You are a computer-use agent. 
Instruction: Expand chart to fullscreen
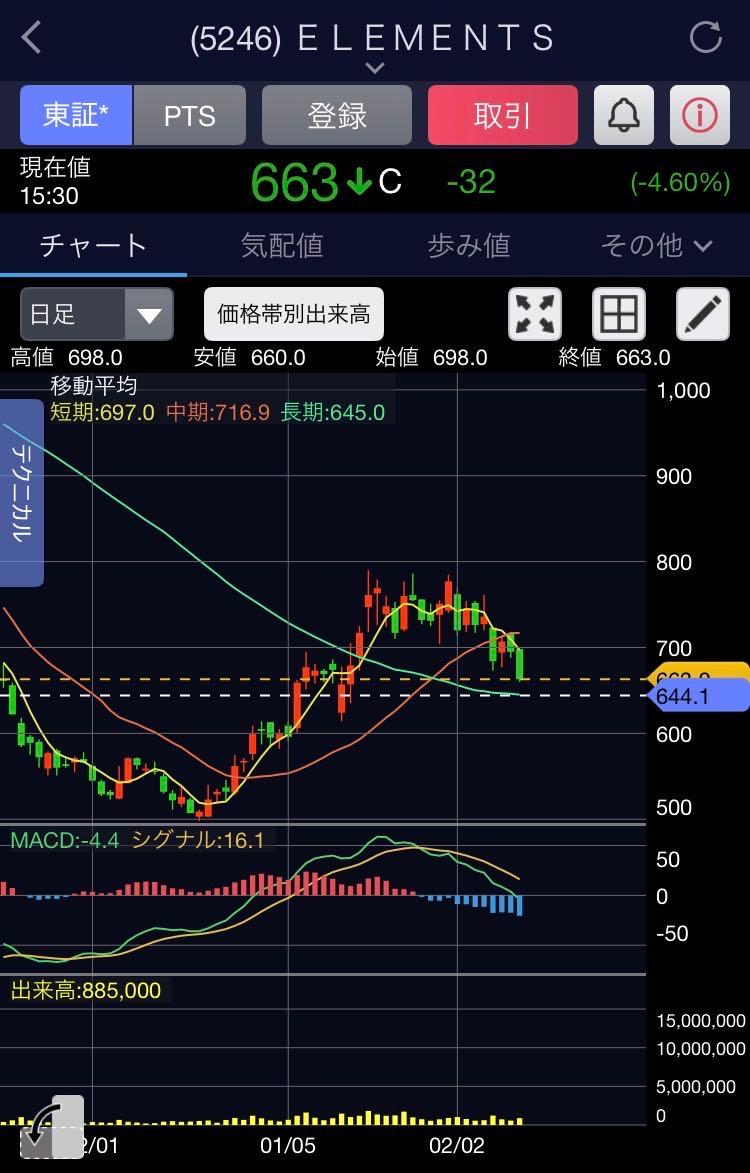pos(535,315)
